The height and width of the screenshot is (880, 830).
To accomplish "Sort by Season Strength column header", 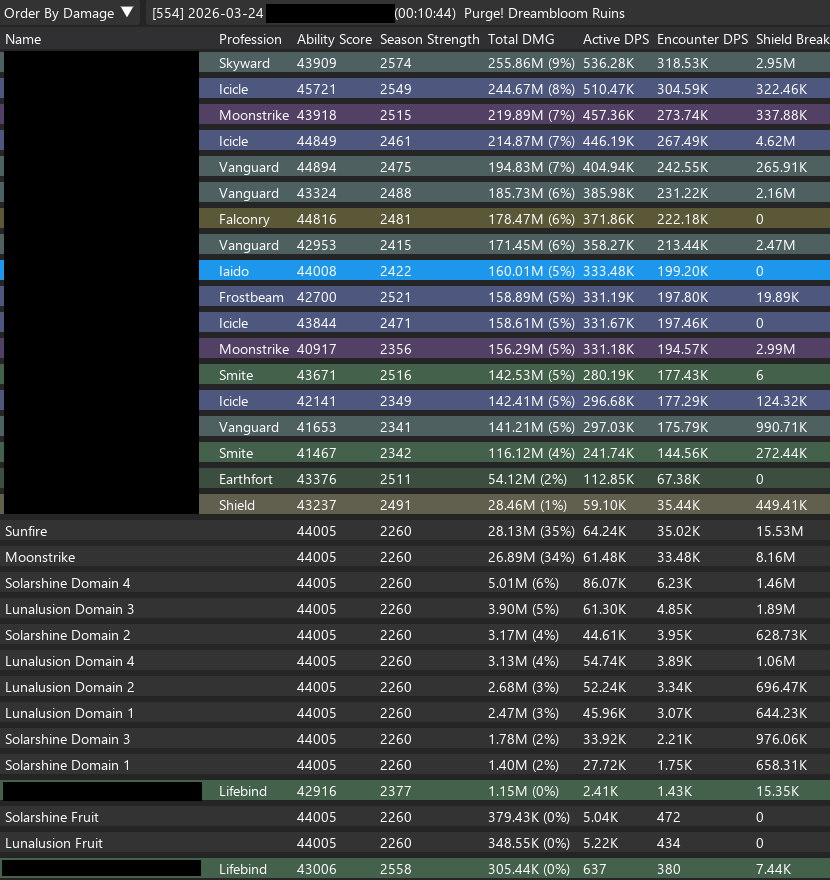I will [x=430, y=39].
